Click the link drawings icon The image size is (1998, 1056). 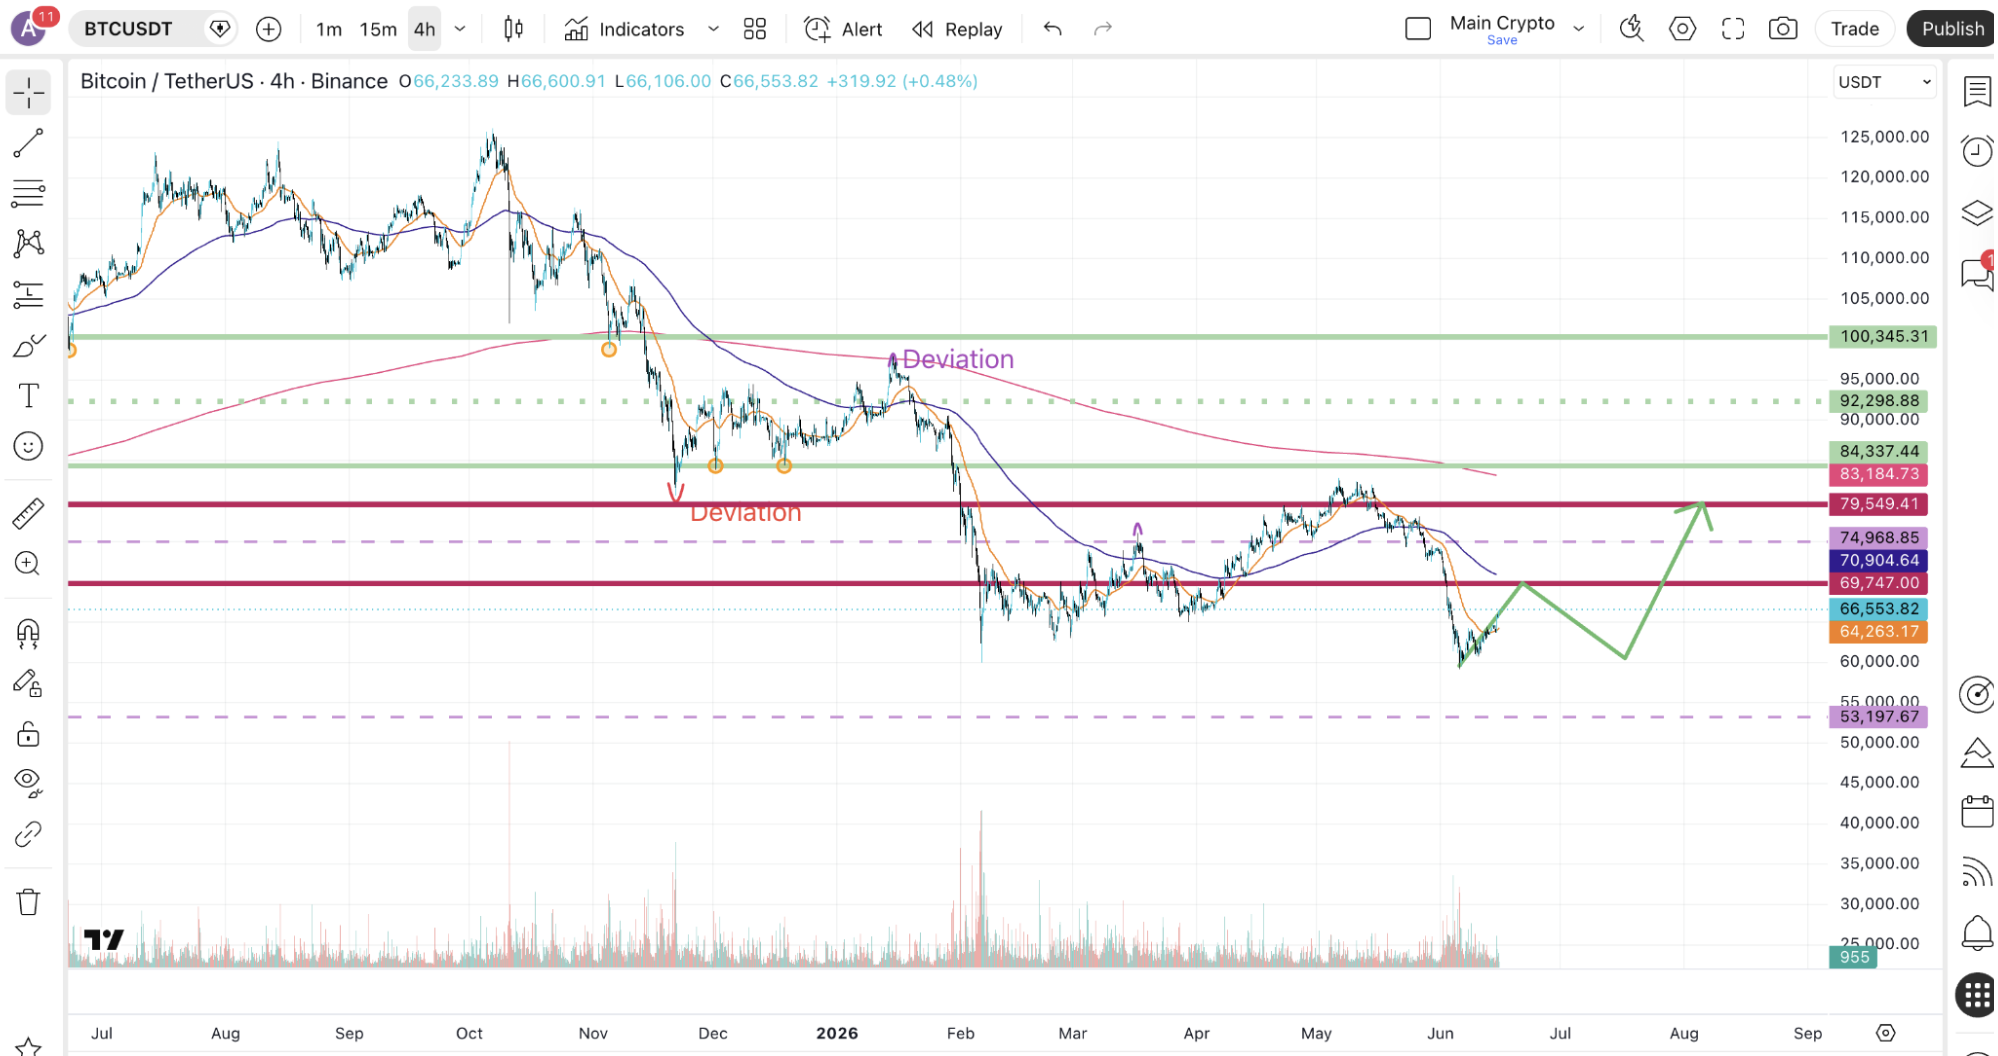tap(28, 834)
